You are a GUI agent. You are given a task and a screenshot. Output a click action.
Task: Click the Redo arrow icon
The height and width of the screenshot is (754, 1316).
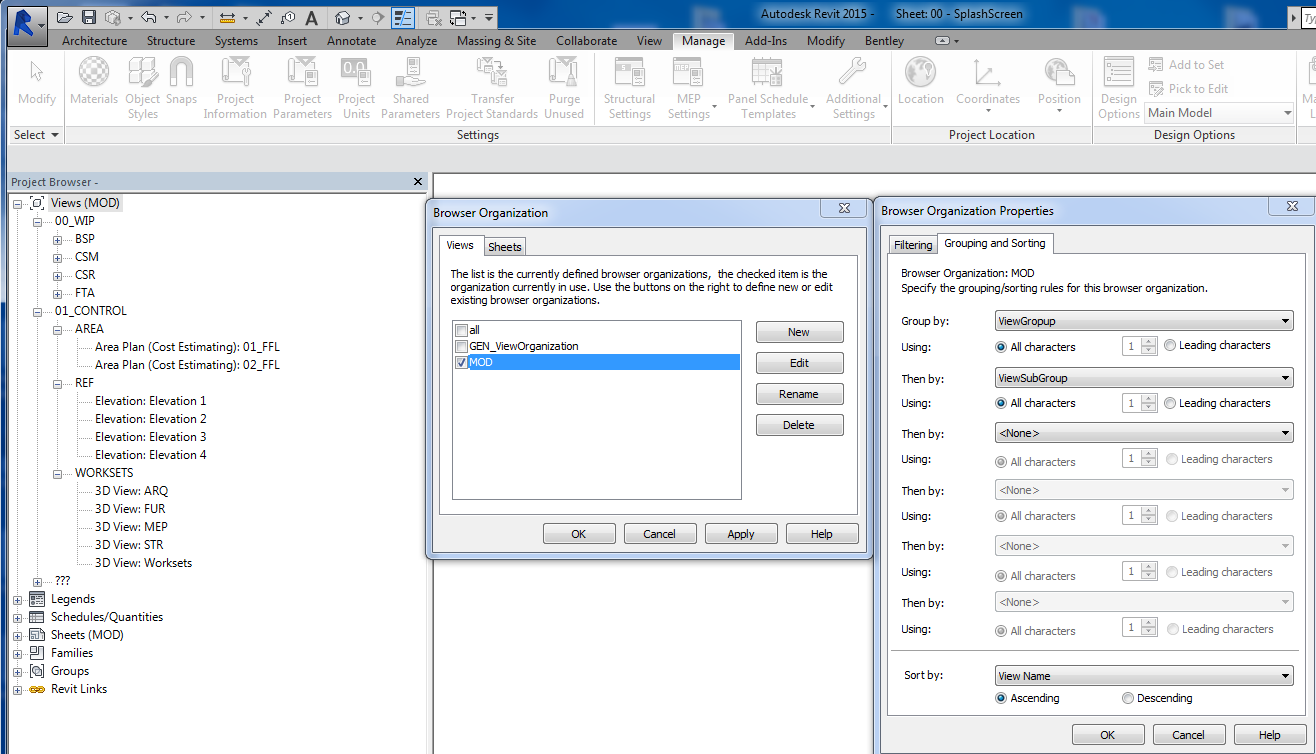pyautogui.click(x=184, y=18)
